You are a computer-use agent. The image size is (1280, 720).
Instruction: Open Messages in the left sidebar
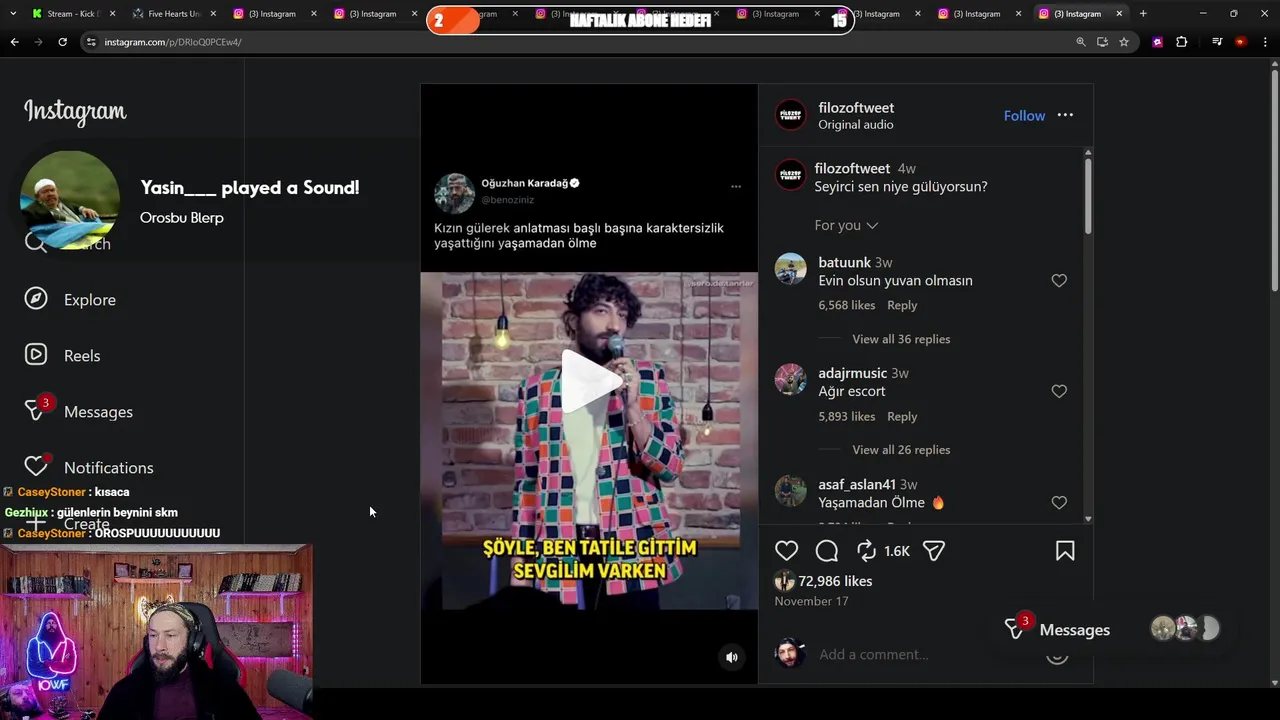click(x=78, y=411)
